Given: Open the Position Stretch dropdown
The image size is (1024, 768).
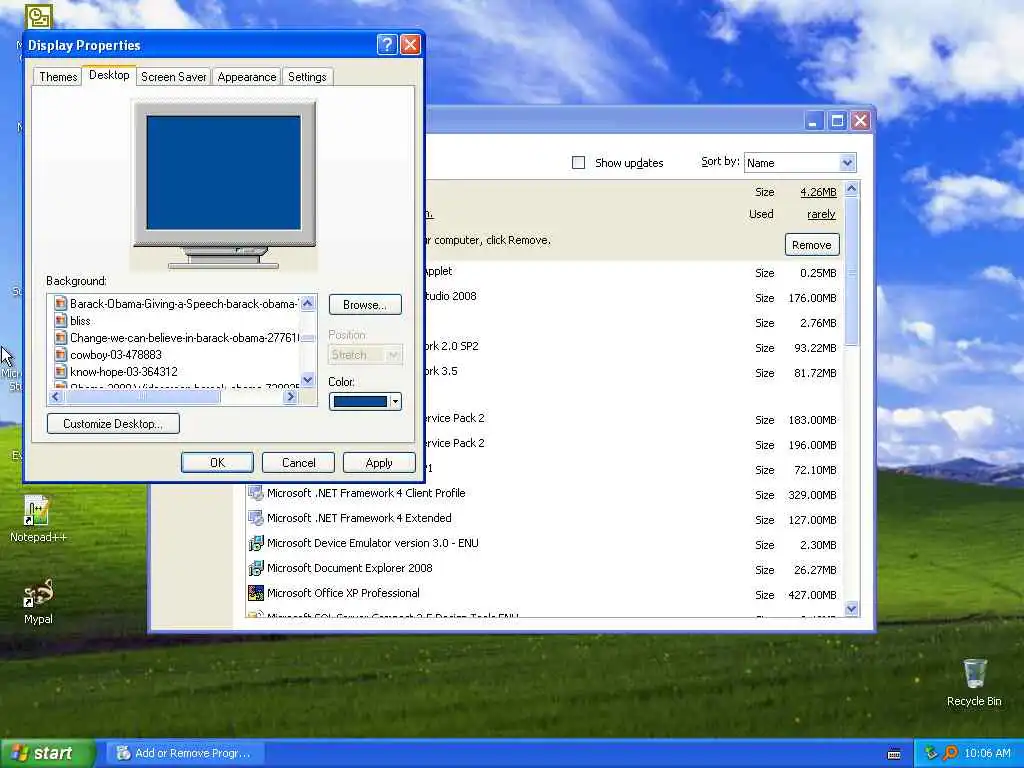Looking at the screenshot, I should click(x=365, y=355).
